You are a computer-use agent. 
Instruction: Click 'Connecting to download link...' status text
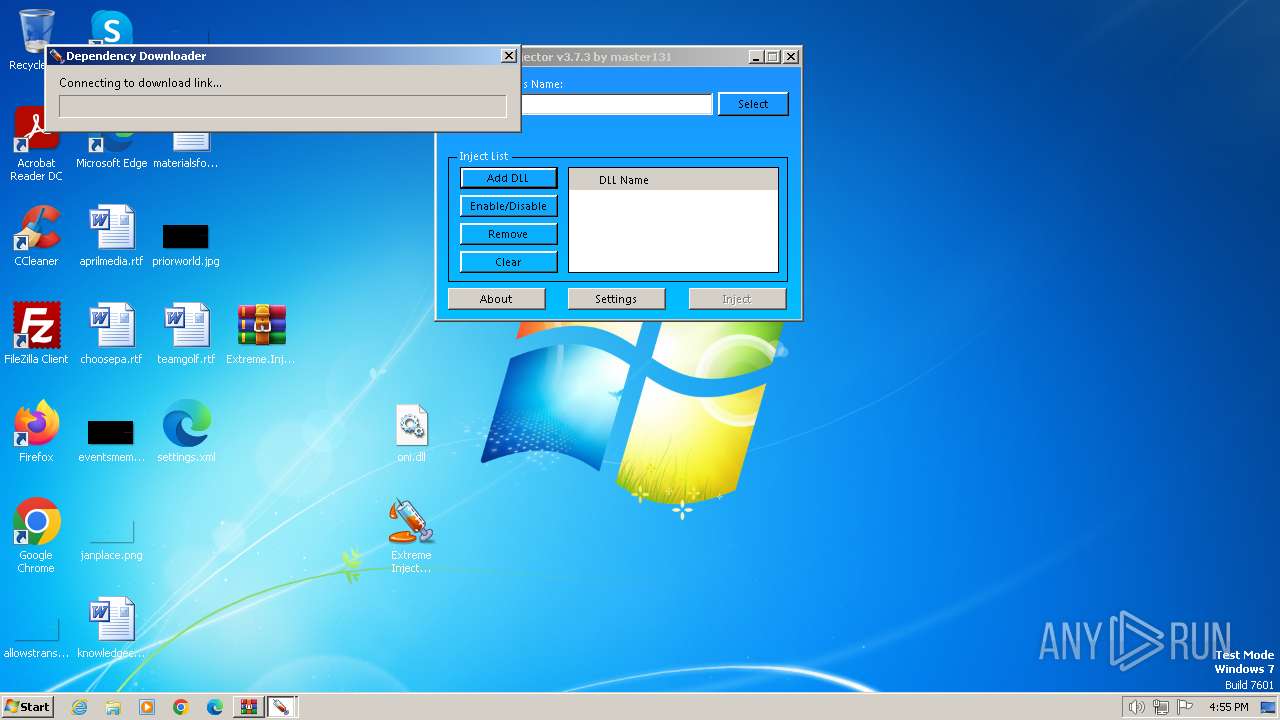(x=140, y=83)
